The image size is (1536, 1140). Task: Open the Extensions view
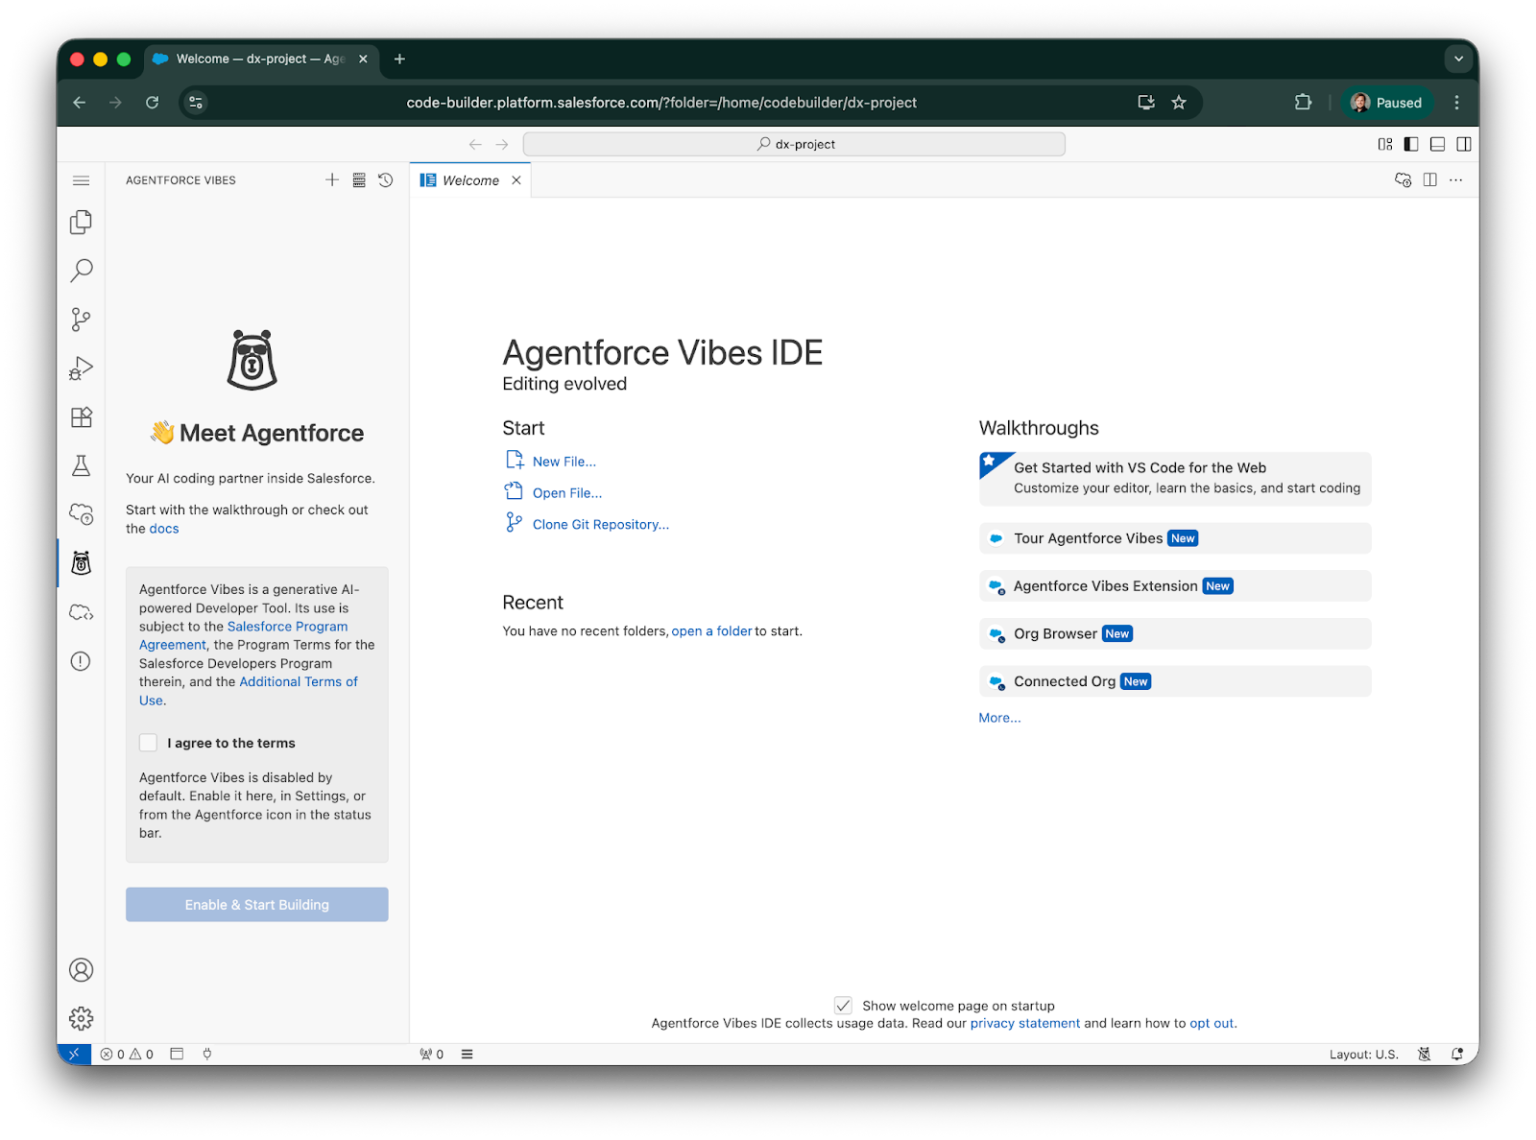click(x=81, y=417)
